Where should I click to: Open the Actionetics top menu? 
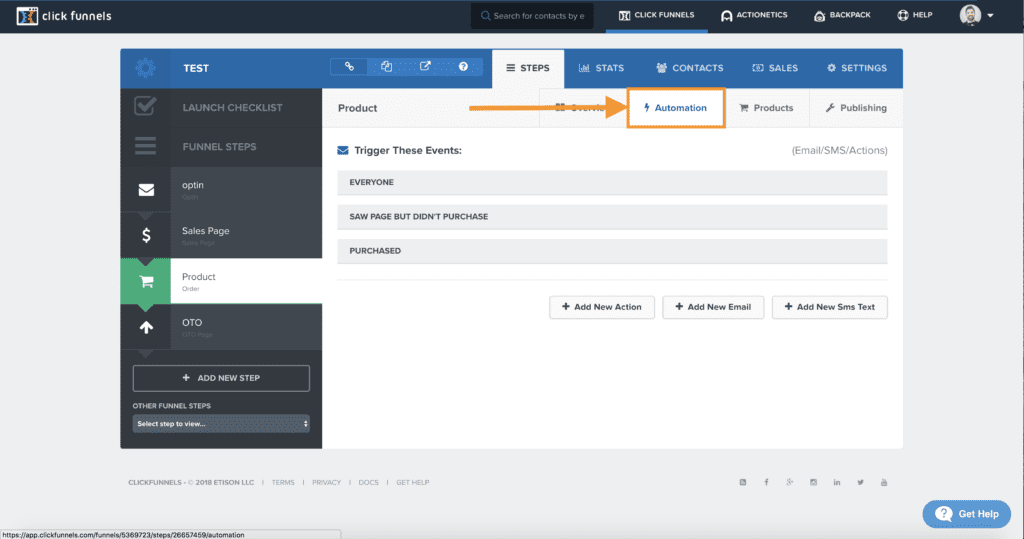click(754, 15)
